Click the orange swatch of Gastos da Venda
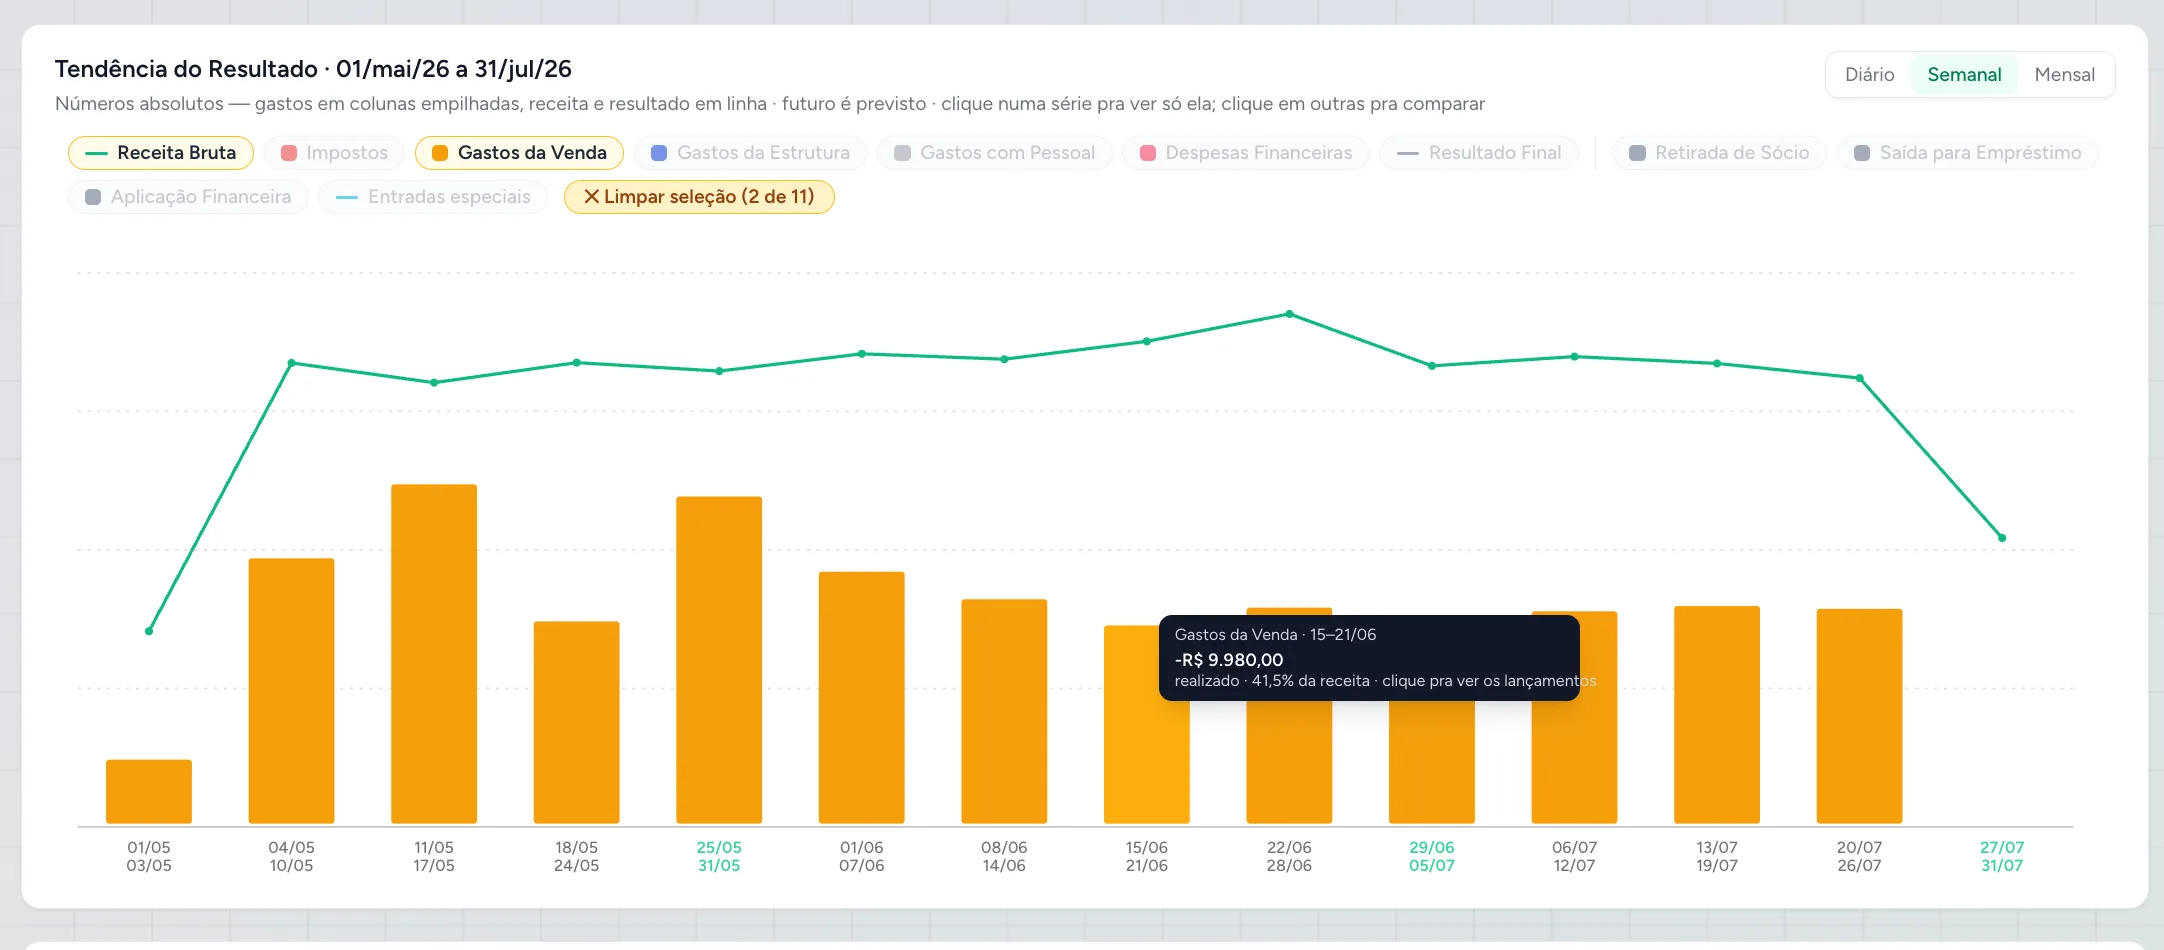 click(439, 153)
